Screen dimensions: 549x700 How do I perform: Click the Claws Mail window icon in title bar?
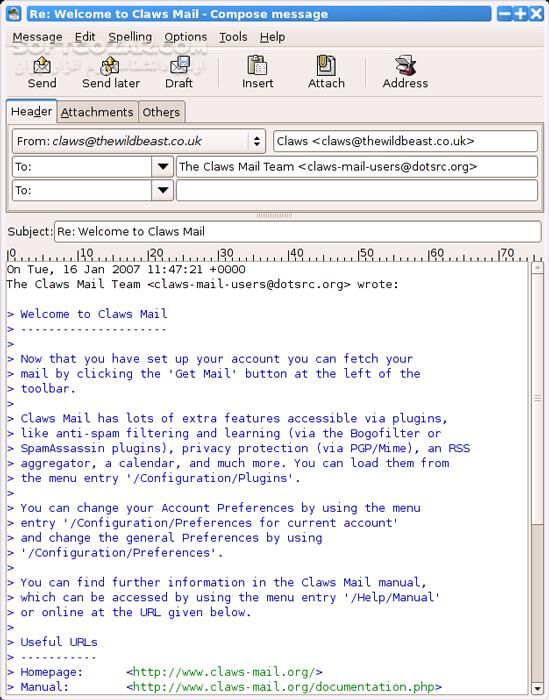point(13,13)
